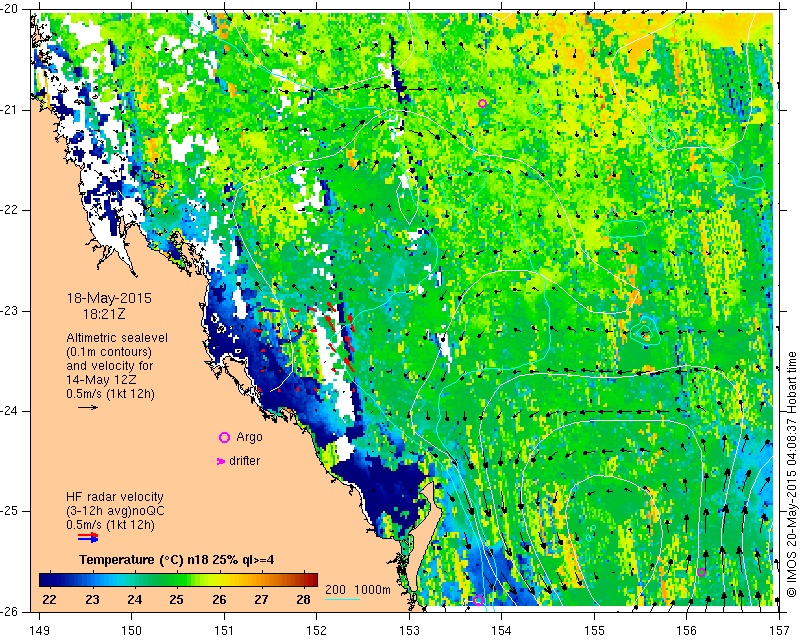Viewport: 800px width, 640px height.
Task: Click the longitude axis label '157'
Action: [779, 631]
